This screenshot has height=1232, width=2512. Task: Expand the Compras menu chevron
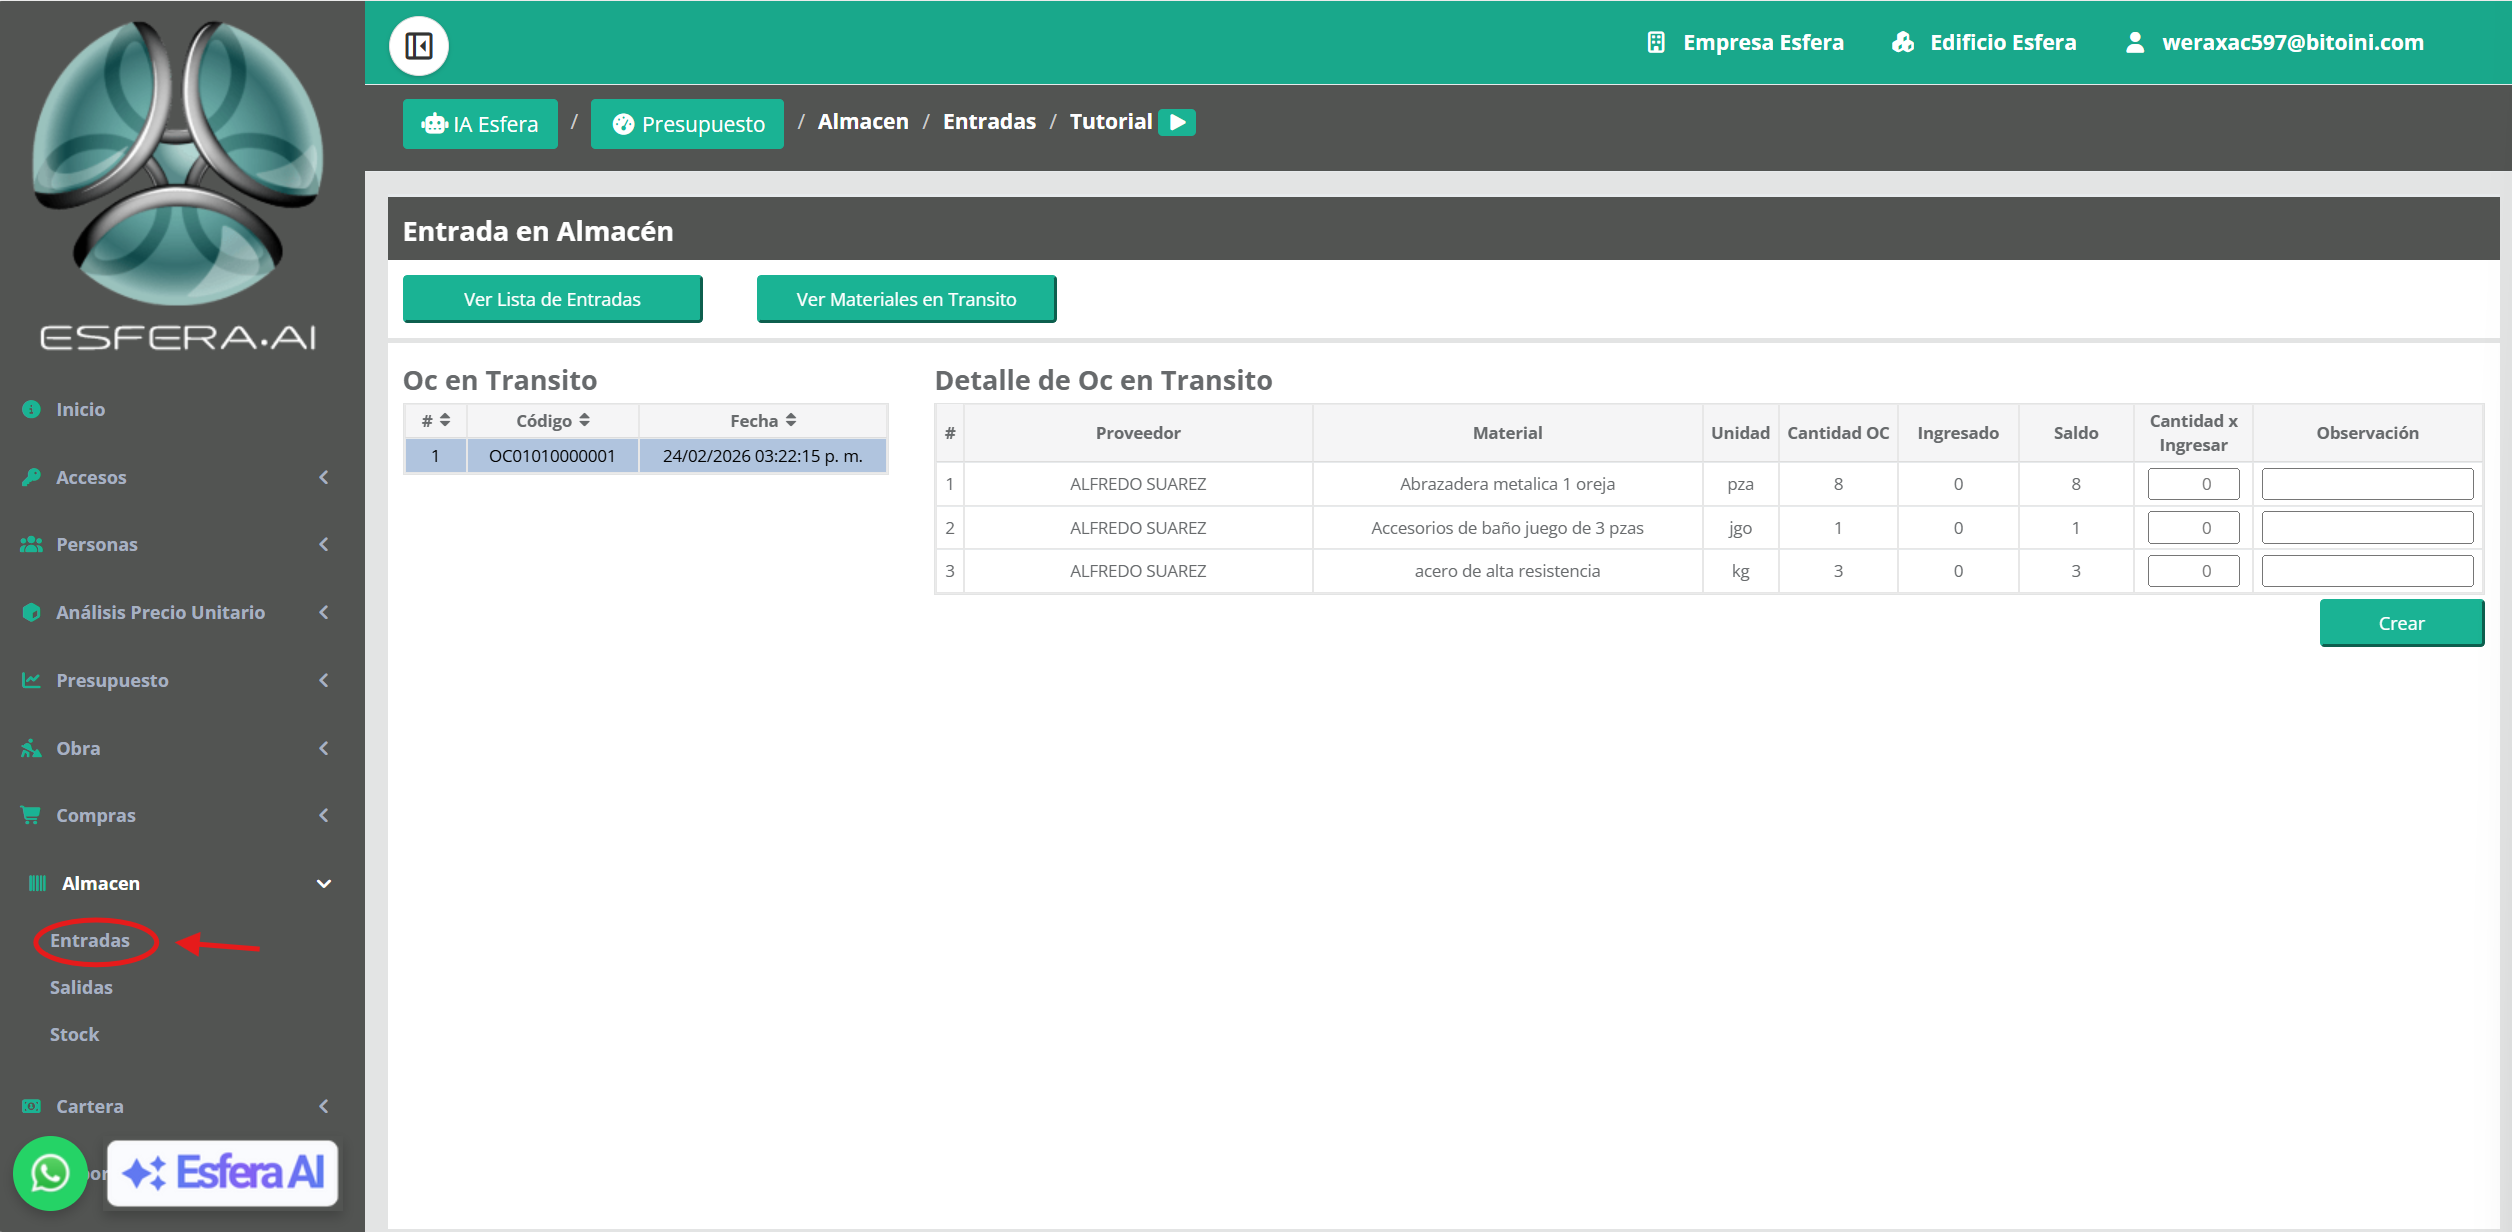324,815
